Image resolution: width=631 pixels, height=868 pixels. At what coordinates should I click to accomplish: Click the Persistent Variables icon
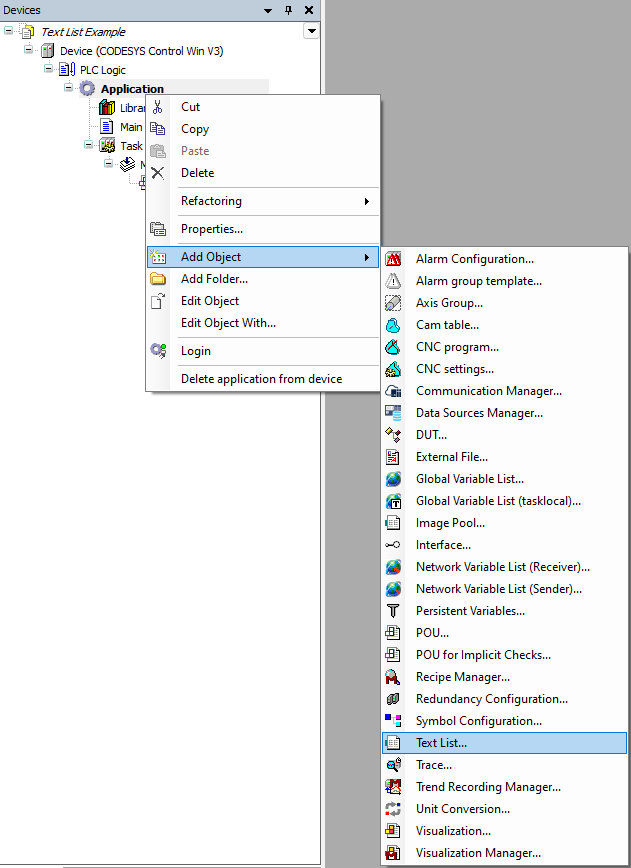393,611
